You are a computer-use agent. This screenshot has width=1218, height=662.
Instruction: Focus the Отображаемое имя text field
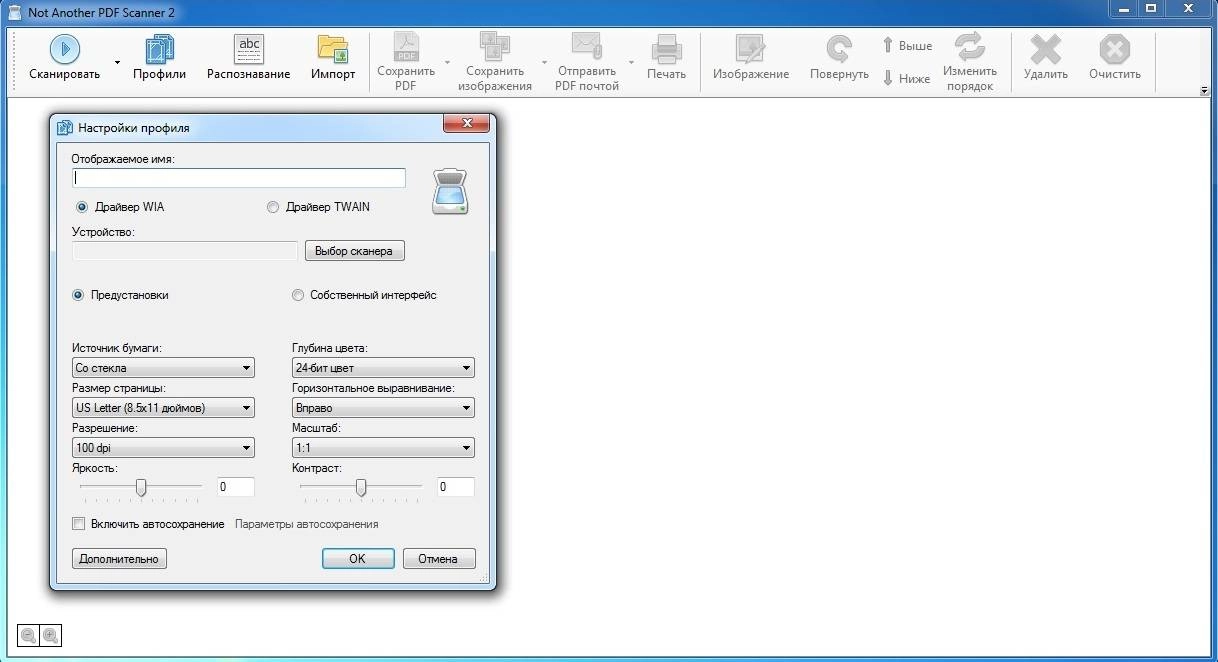pos(239,178)
